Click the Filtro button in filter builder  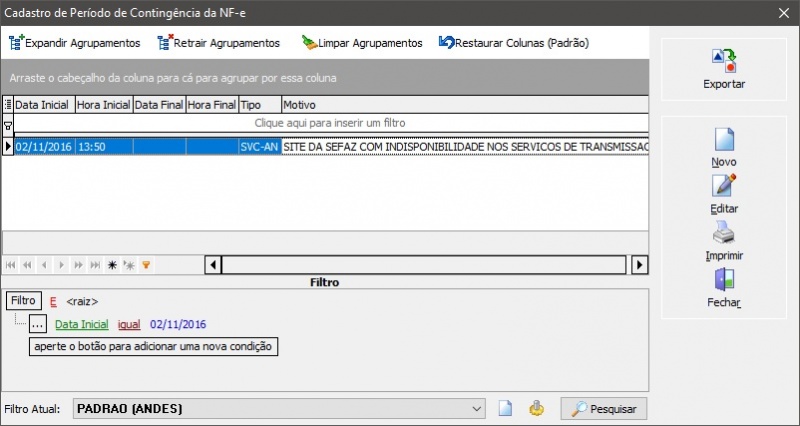23,300
